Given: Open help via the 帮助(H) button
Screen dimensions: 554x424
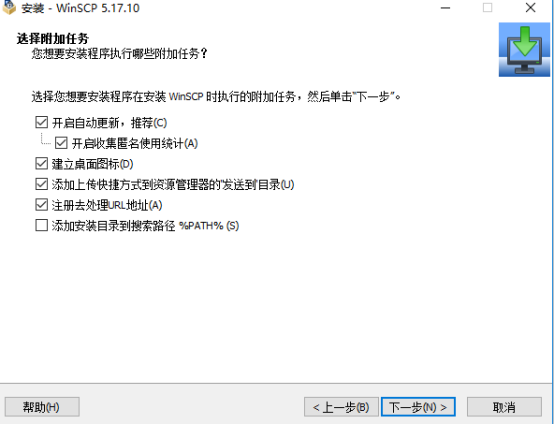Looking at the screenshot, I should click(42, 407).
